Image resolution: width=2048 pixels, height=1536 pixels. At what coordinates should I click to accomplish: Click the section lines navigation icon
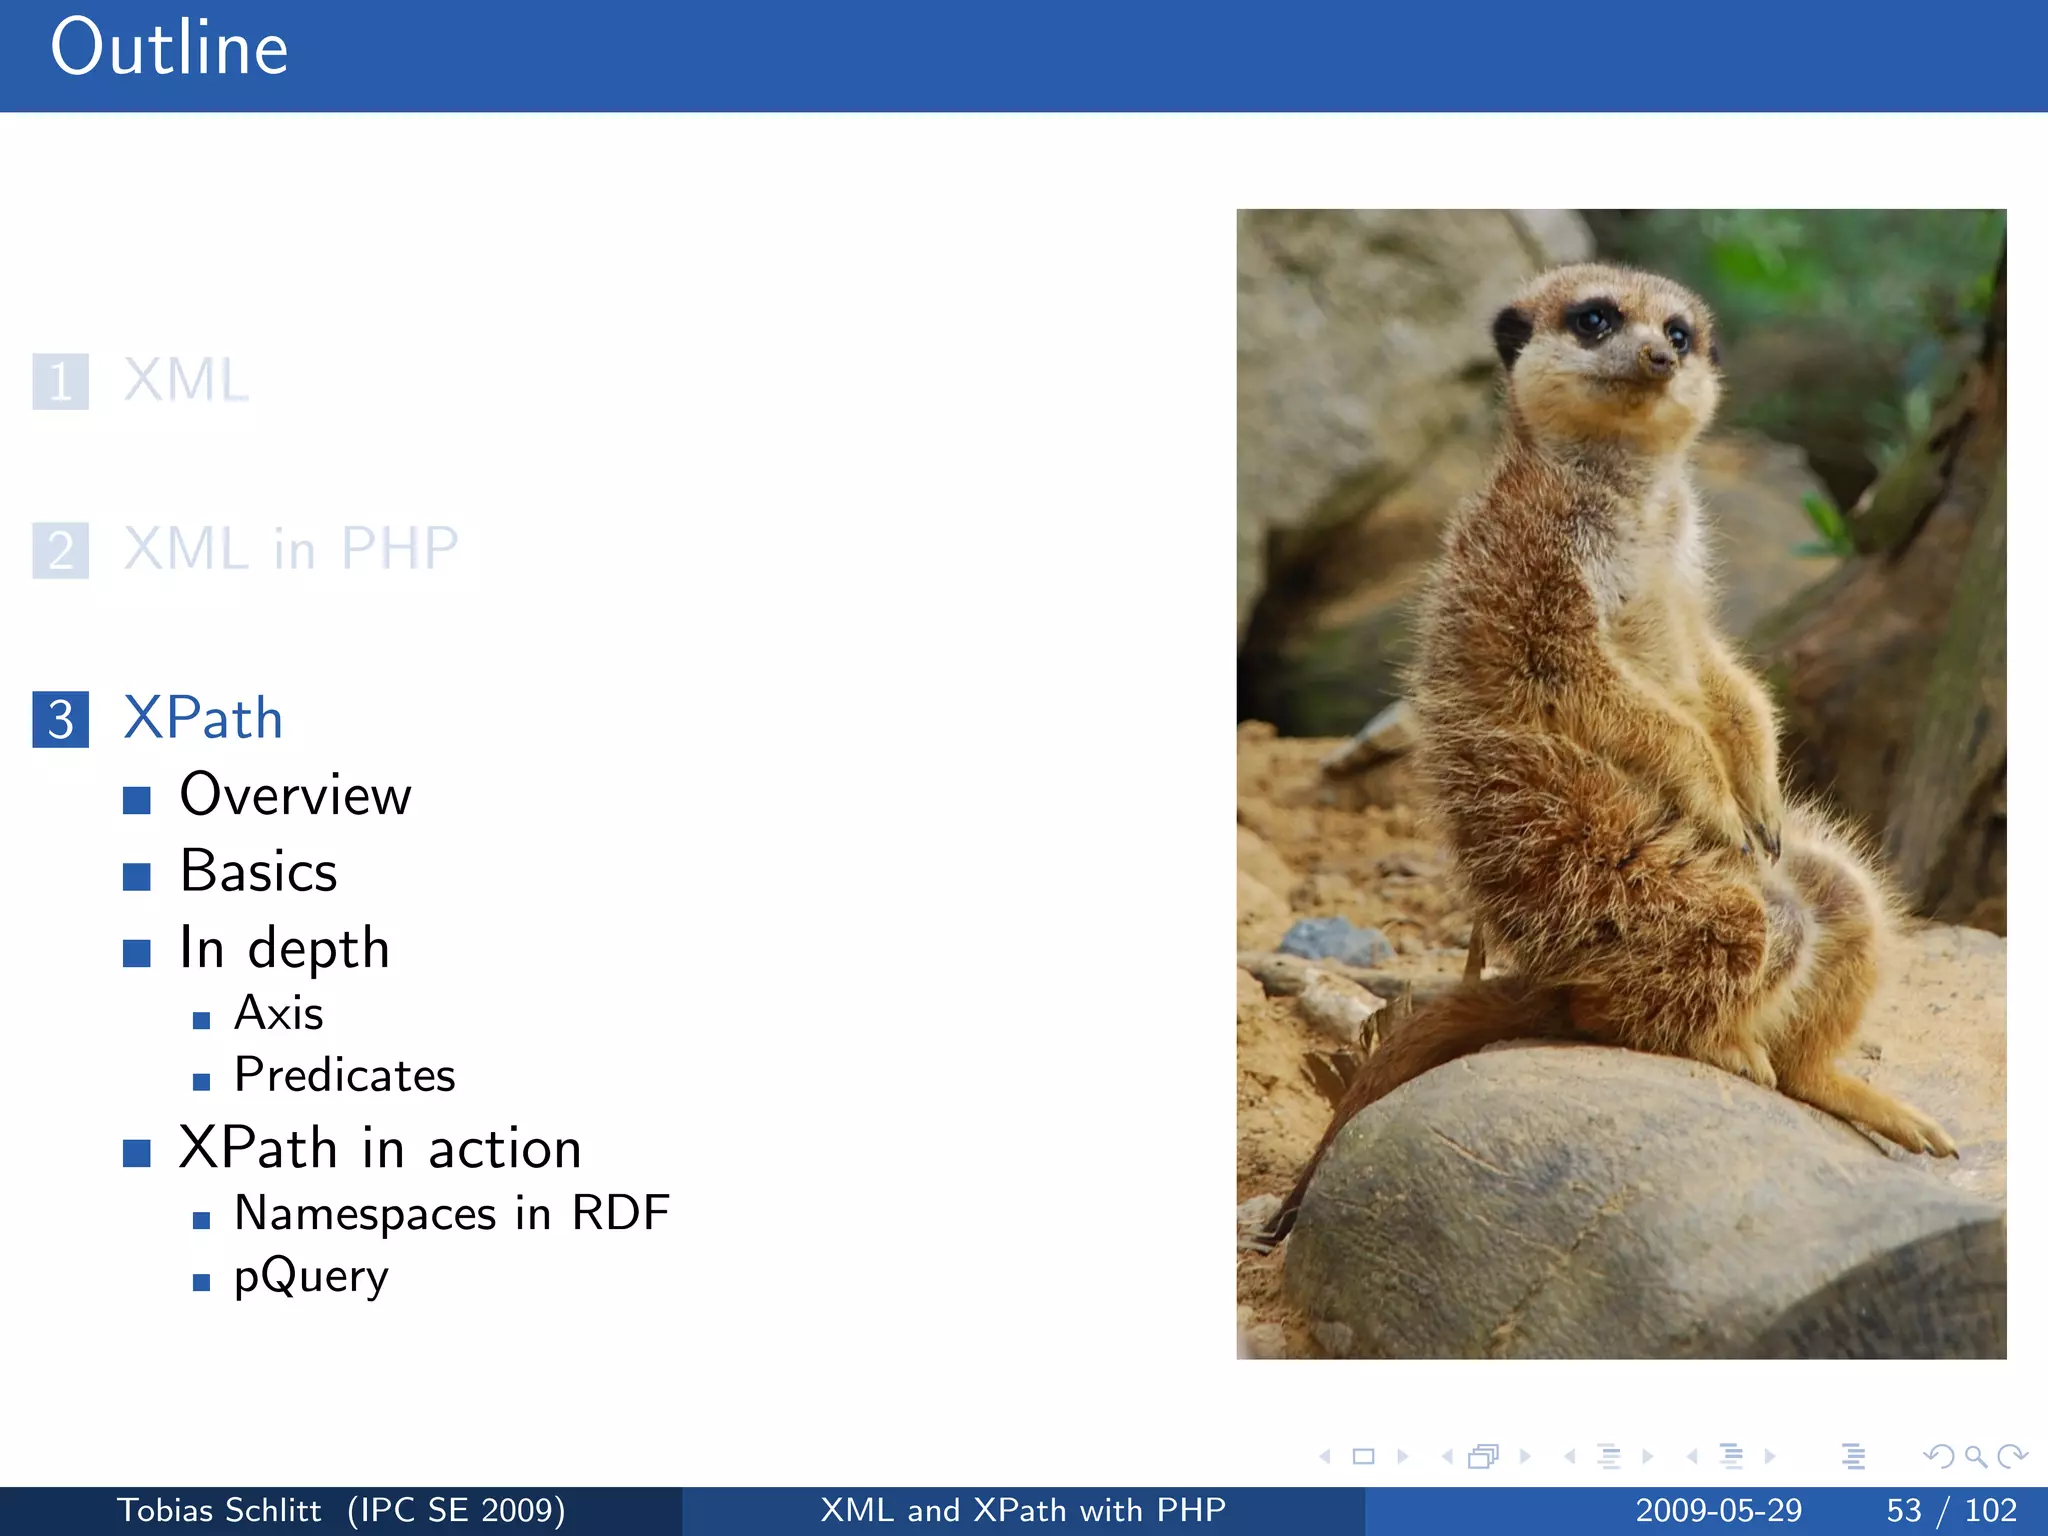click(x=1731, y=1457)
